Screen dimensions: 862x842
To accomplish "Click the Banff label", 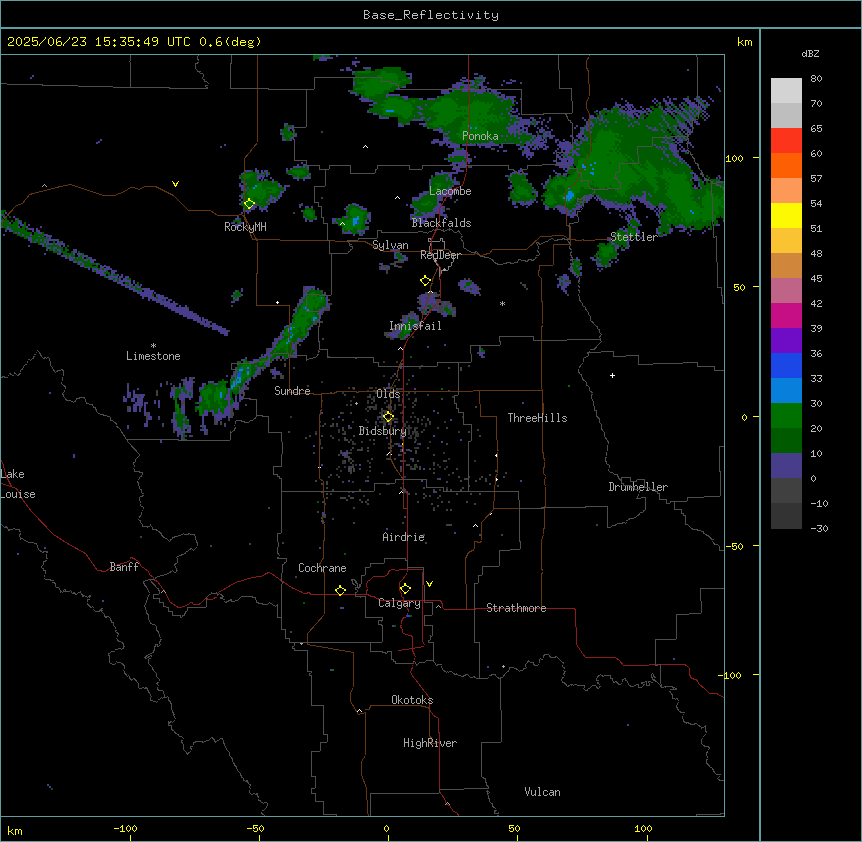I will [x=124, y=567].
